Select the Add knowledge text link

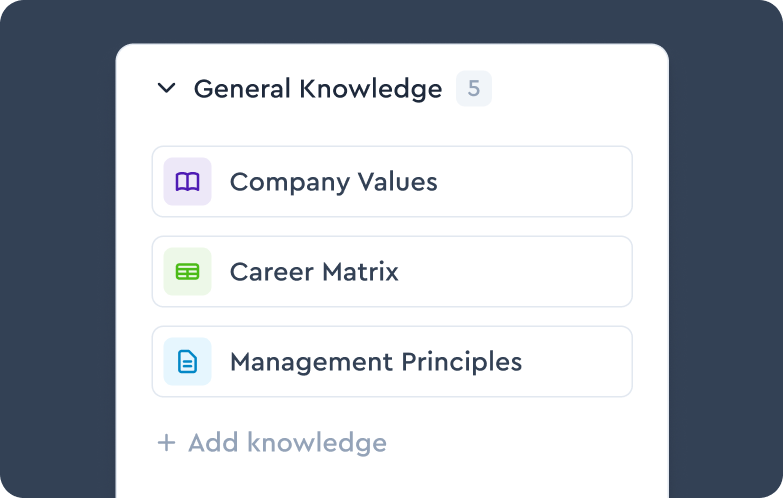[287, 443]
